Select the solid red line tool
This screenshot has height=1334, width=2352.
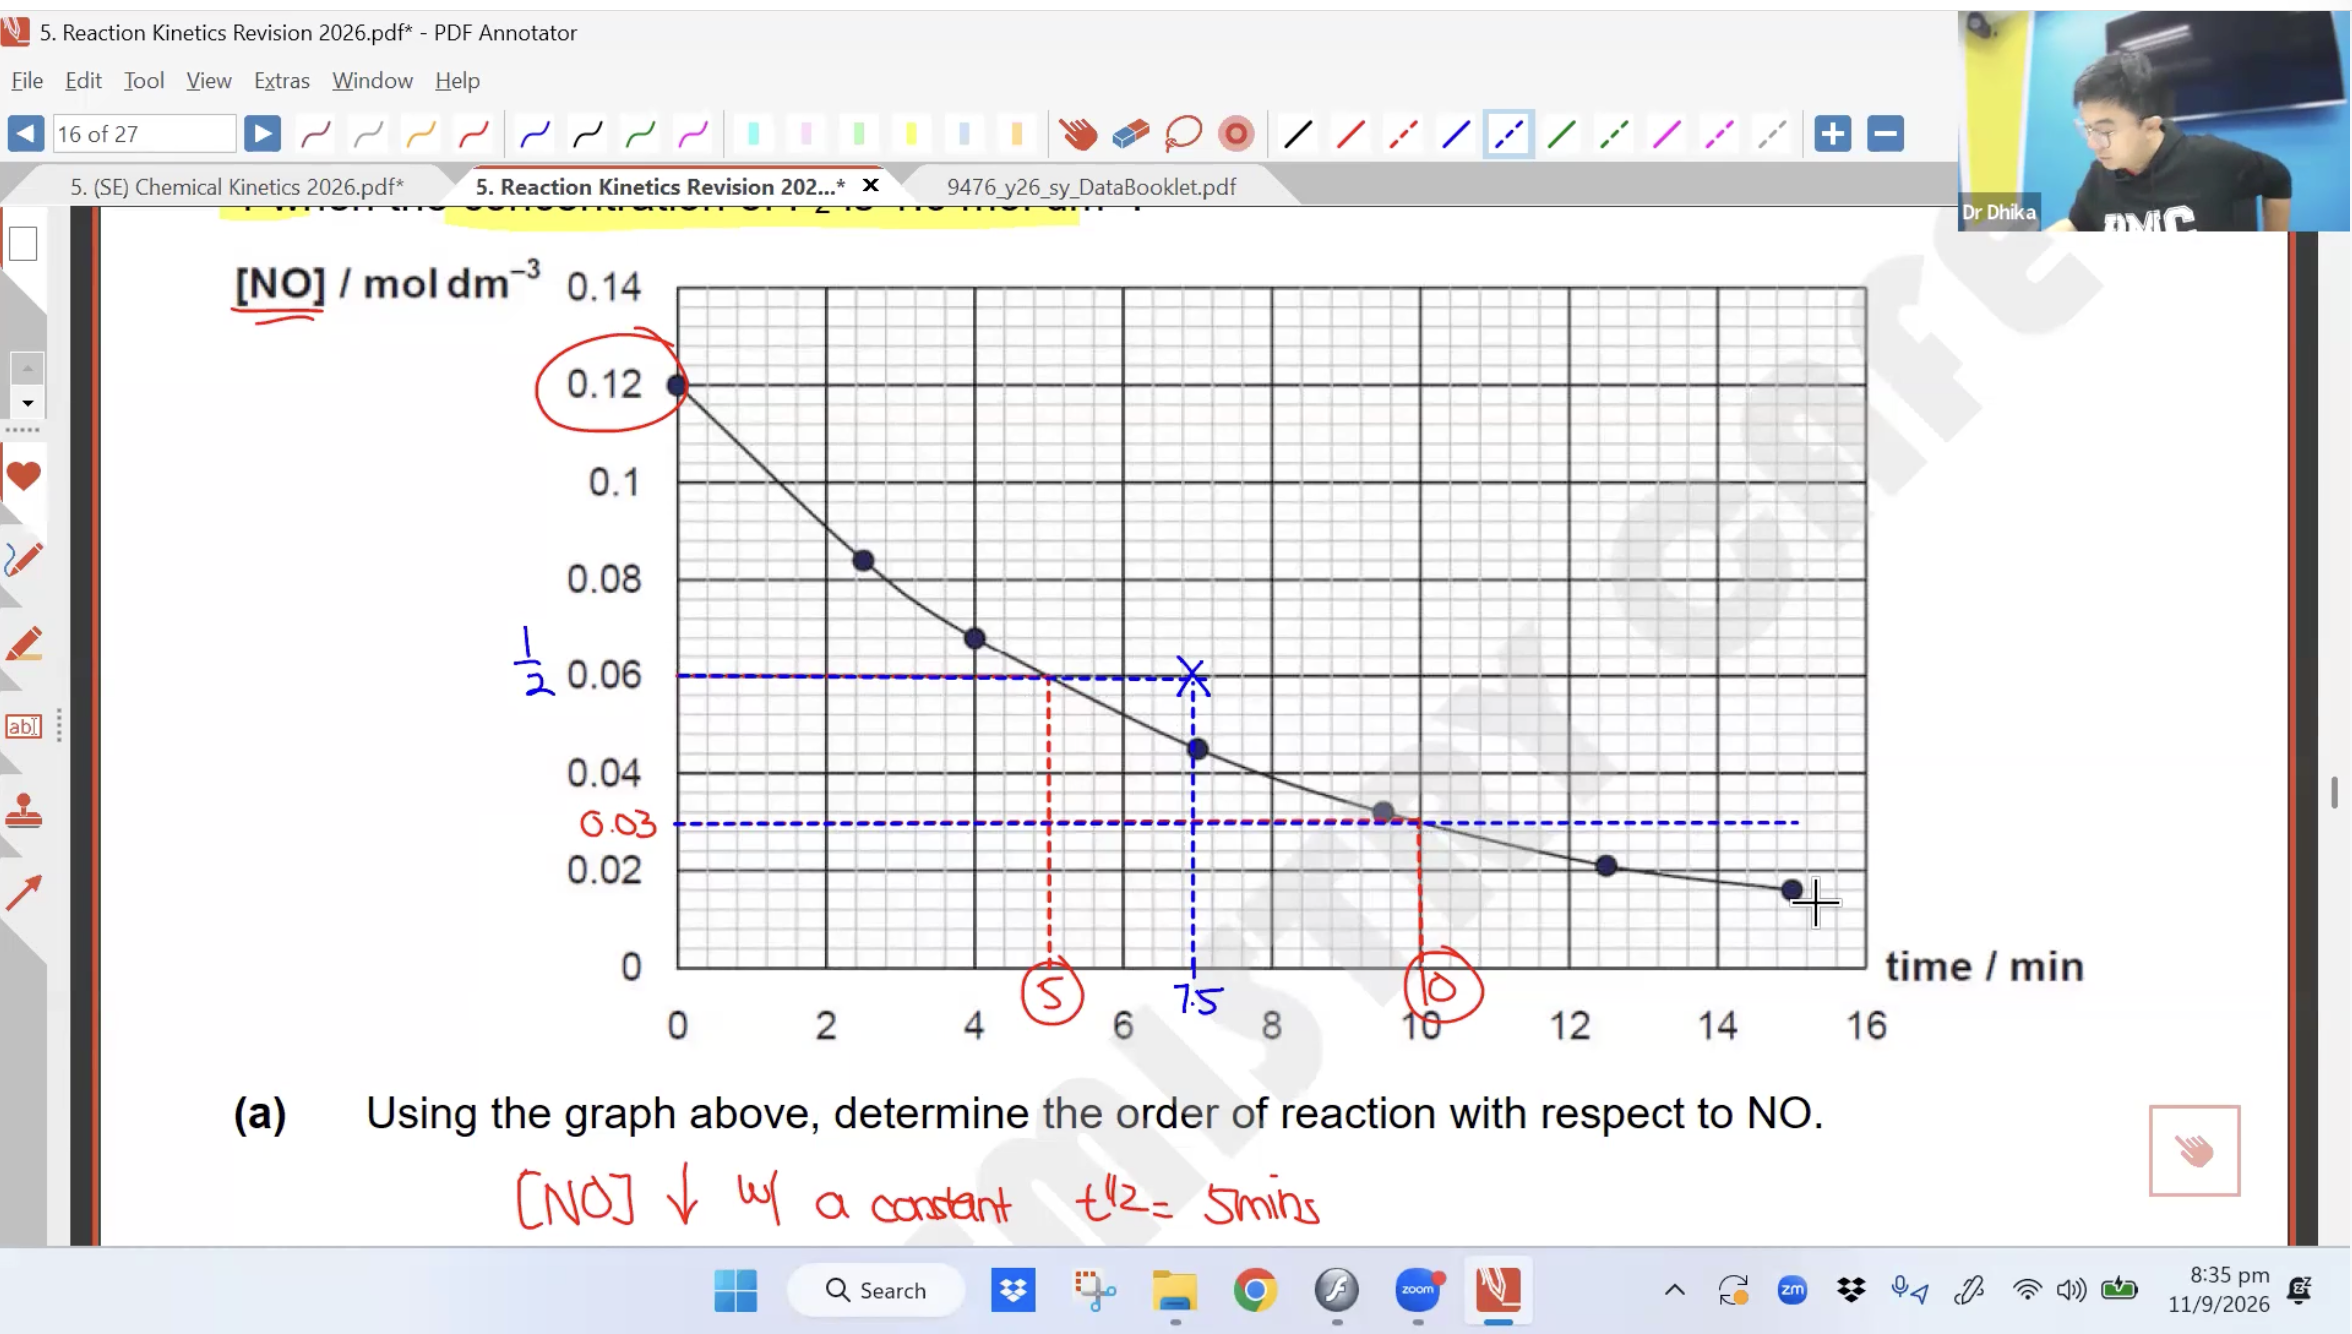pos(1351,134)
